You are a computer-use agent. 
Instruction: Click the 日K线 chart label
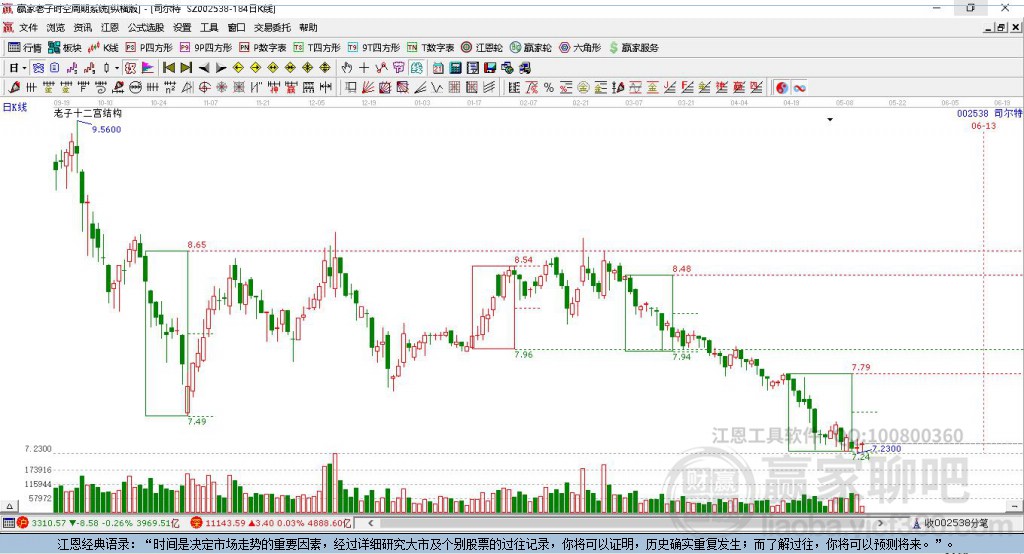pyautogui.click(x=15, y=107)
